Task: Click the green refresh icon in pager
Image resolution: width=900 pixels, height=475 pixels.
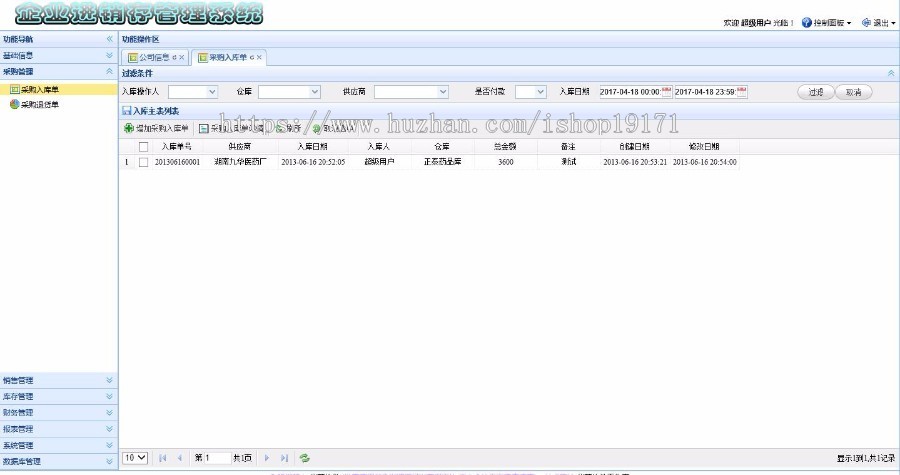Action: (x=305, y=458)
